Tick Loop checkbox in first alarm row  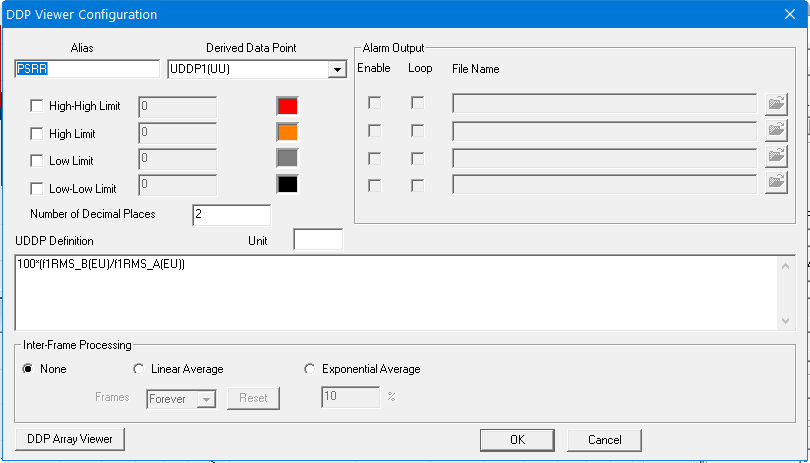417,103
